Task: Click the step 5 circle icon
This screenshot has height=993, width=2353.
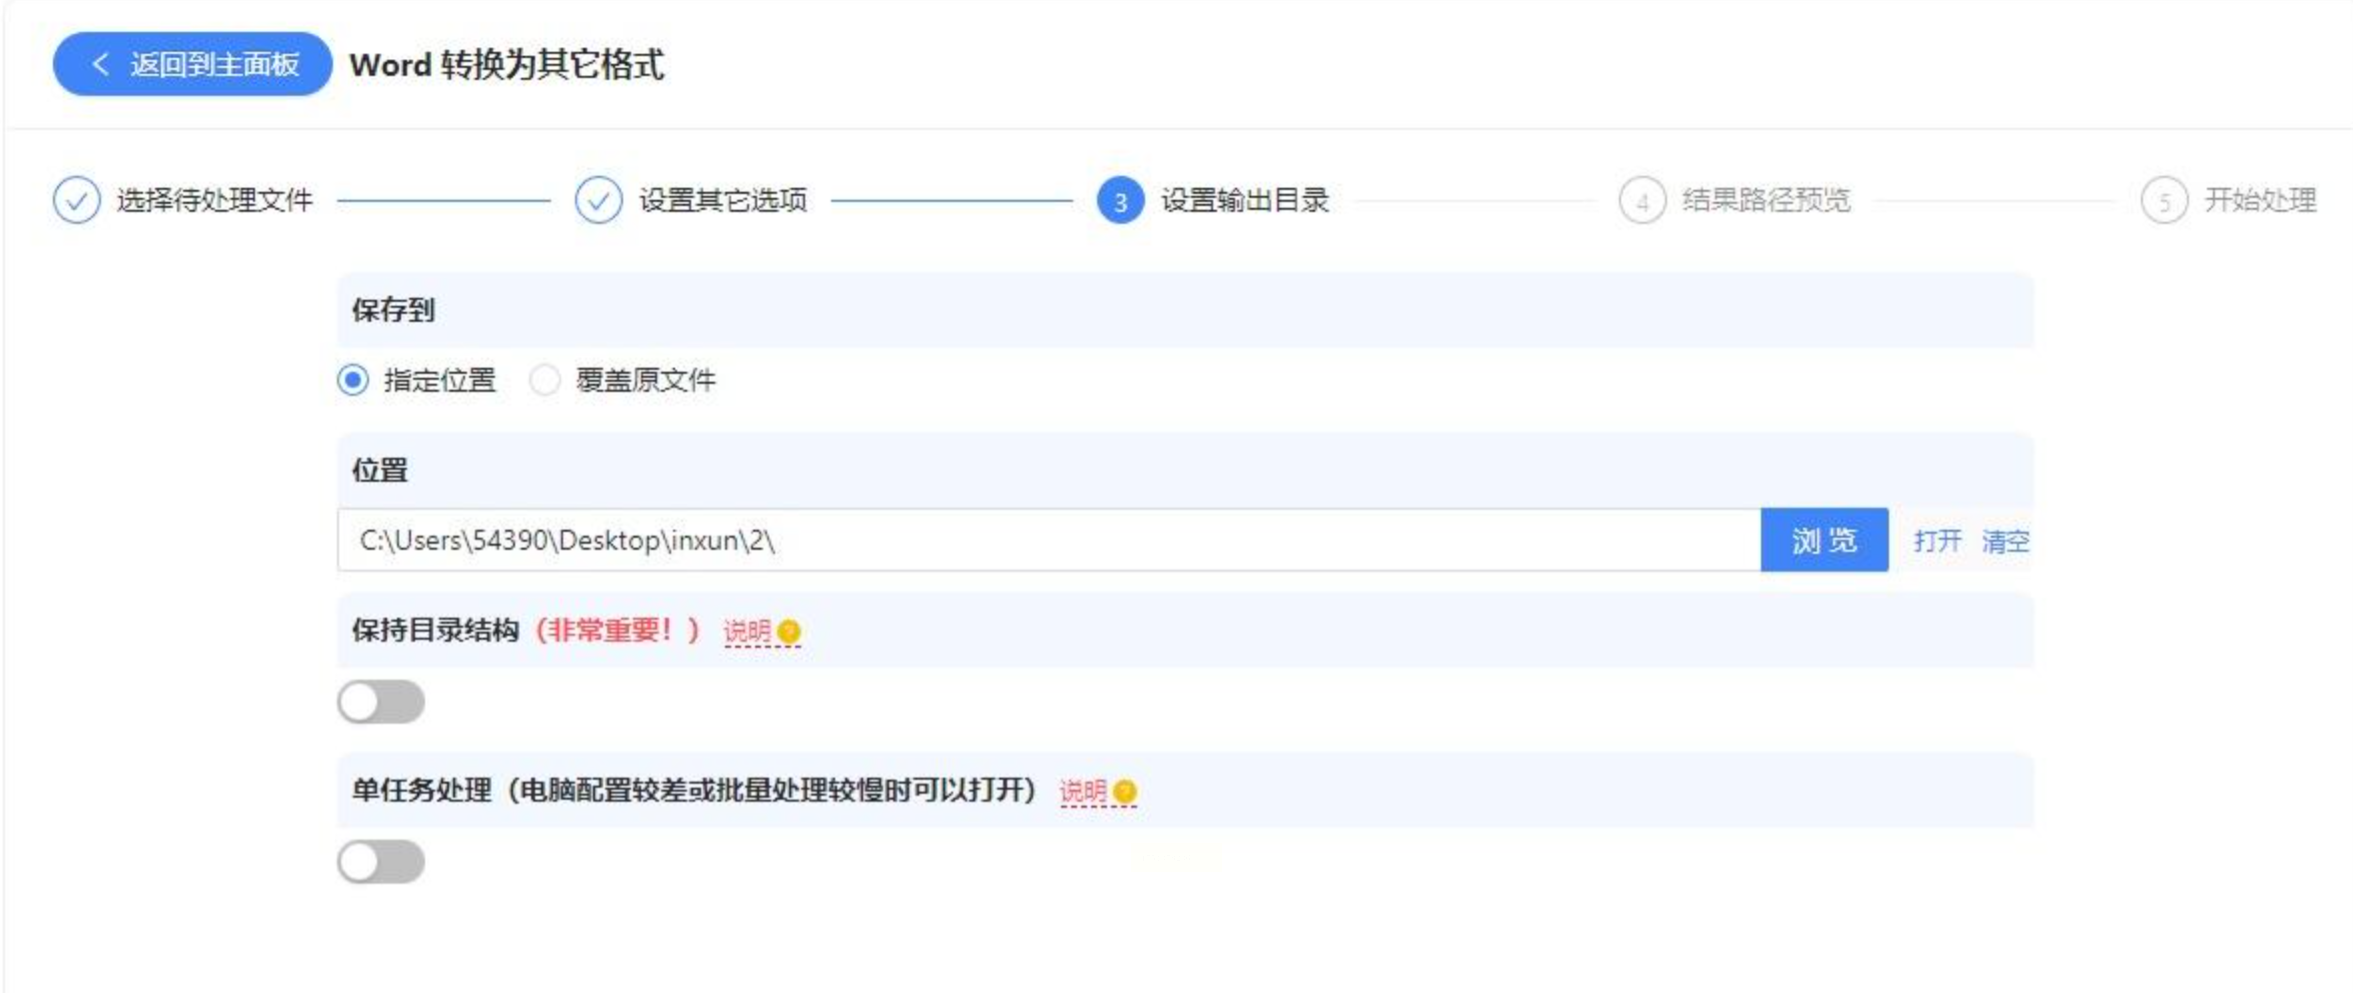Action: (2164, 200)
